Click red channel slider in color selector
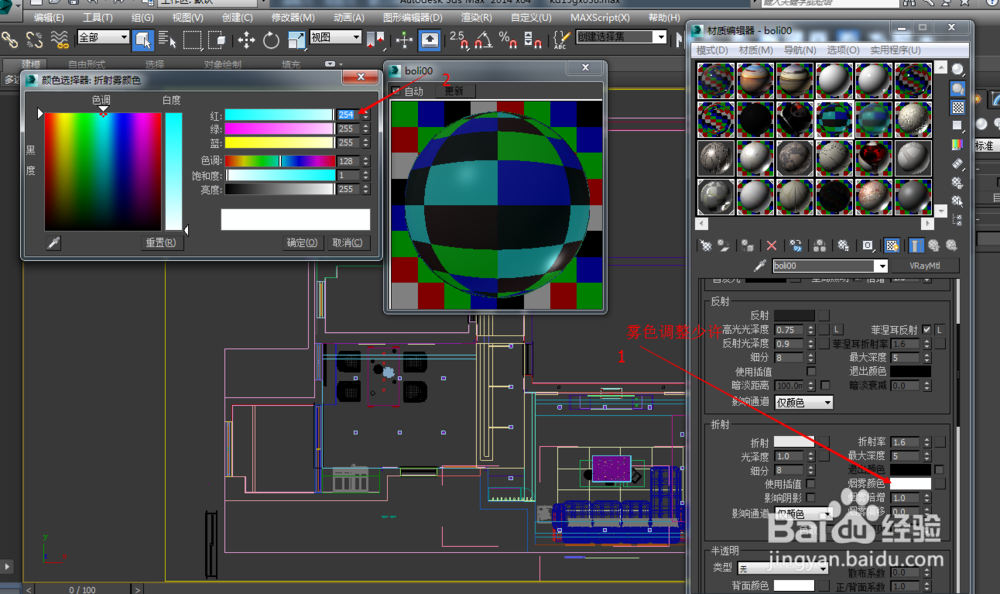Screen dimensions: 1000x594 [x=279, y=114]
